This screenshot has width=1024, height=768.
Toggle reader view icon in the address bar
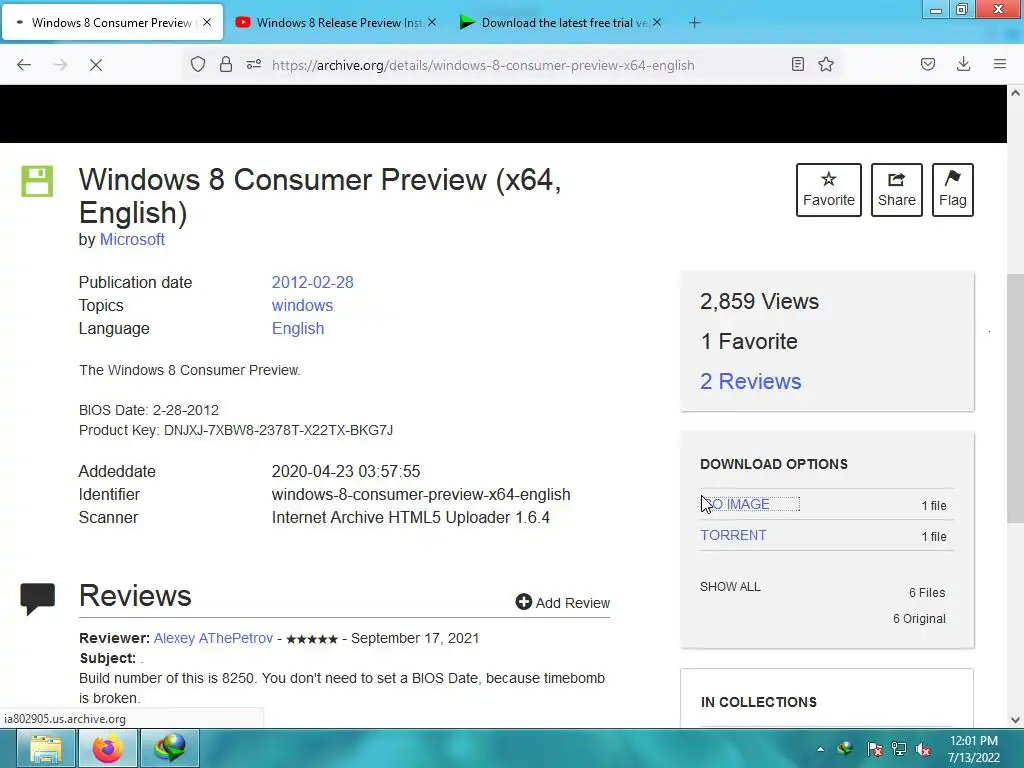click(797, 64)
